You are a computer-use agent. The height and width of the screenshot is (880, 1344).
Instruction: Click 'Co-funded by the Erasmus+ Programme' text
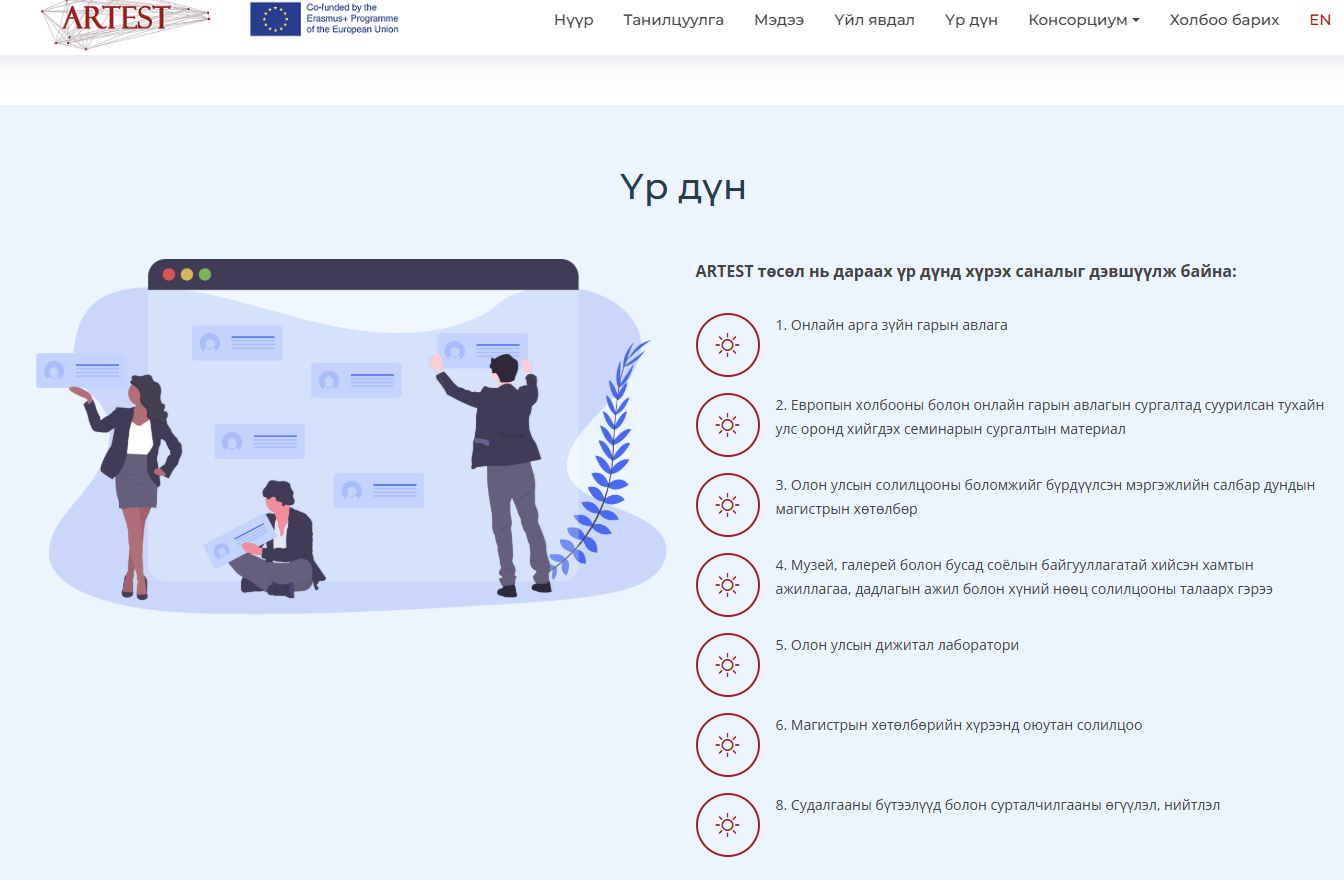coord(352,19)
